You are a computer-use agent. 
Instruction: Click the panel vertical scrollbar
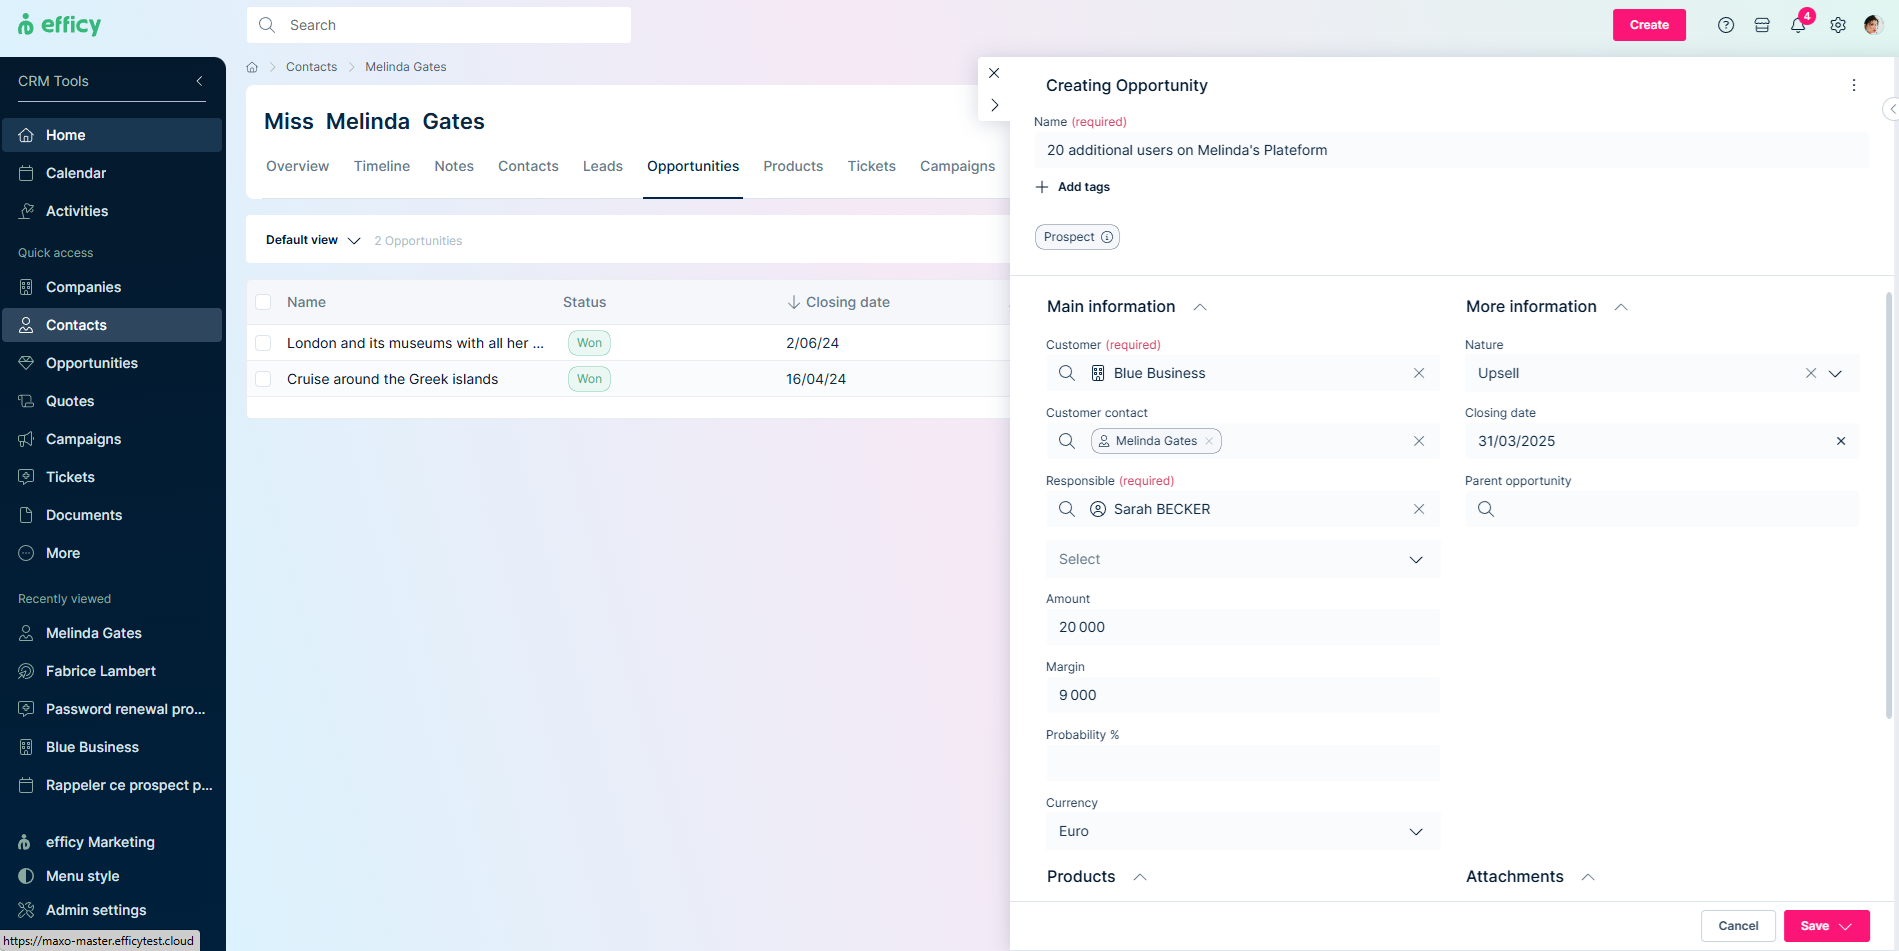point(1889,505)
